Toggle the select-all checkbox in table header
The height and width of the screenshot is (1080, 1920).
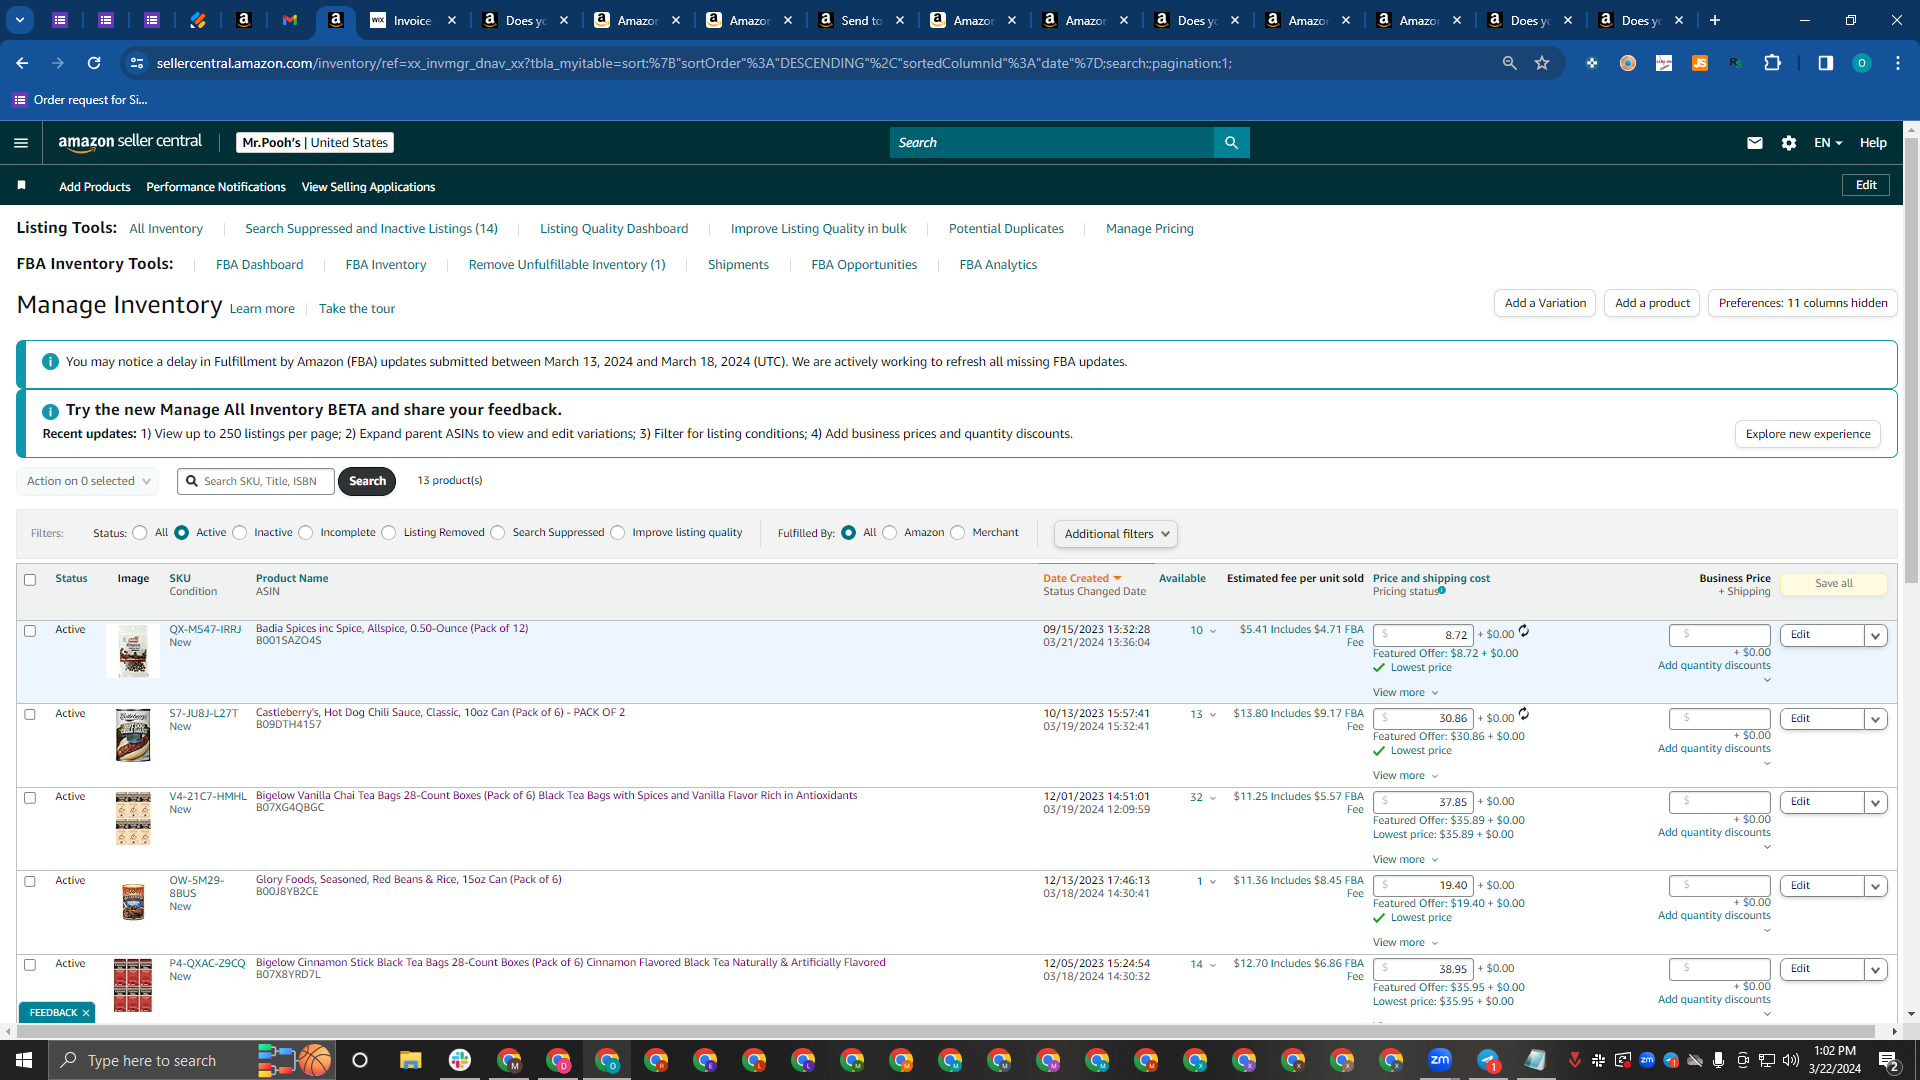pyautogui.click(x=30, y=580)
